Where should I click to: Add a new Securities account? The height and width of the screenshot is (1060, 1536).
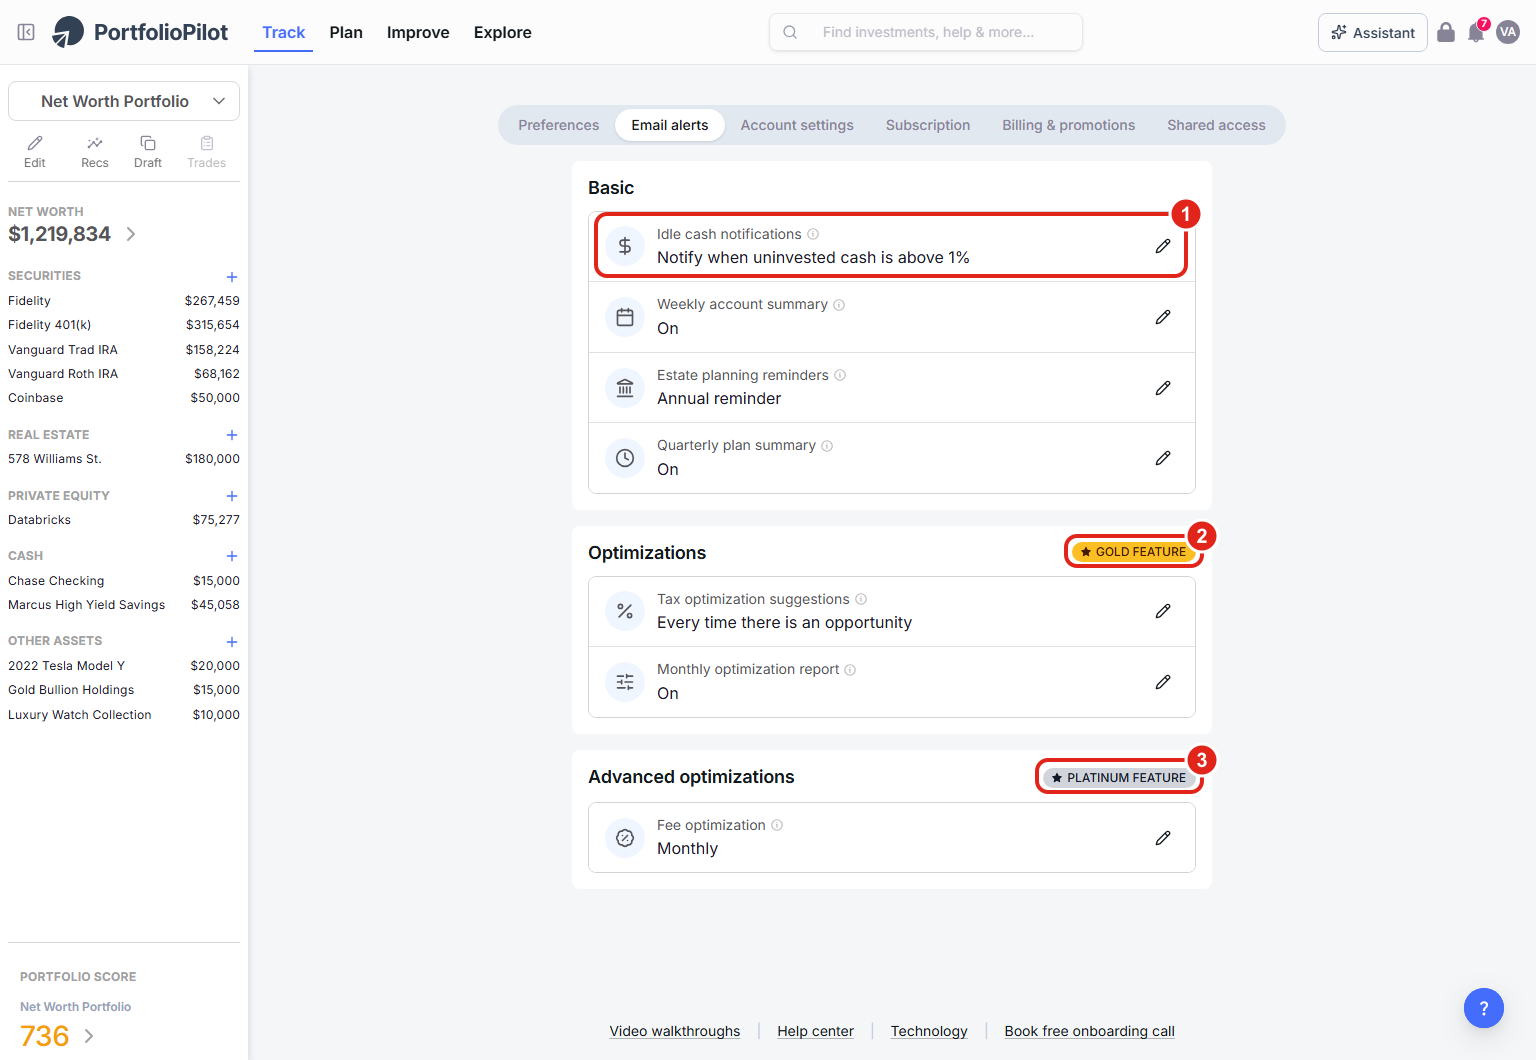pos(232,277)
